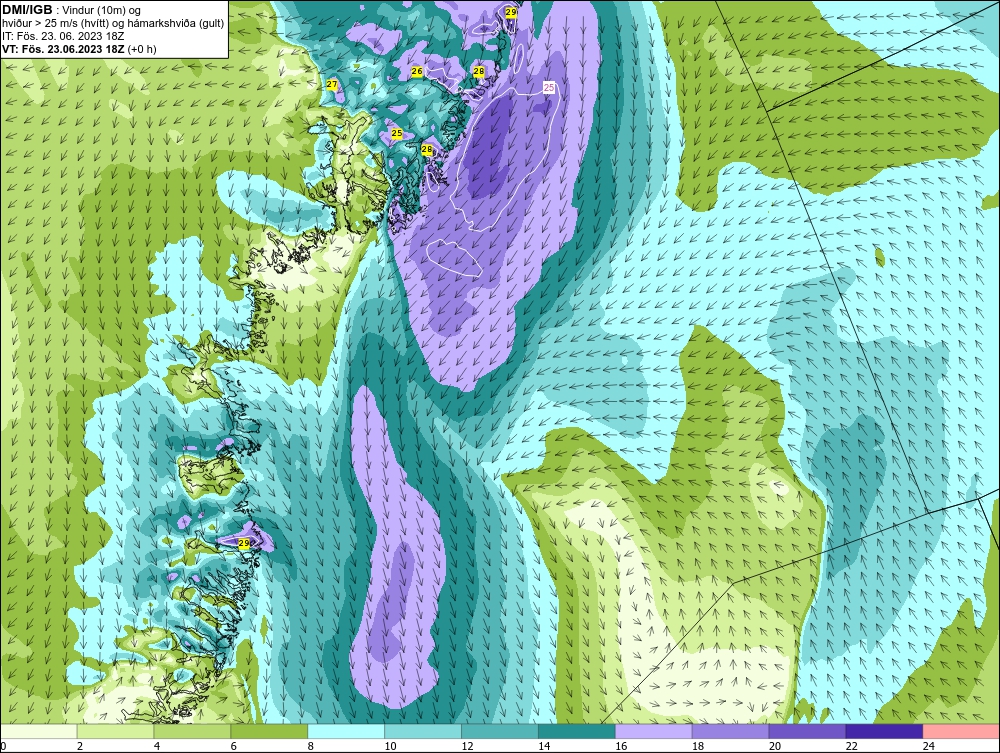Click the white-boxed 25 gust contour label
1000x753 pixels.
549,87
